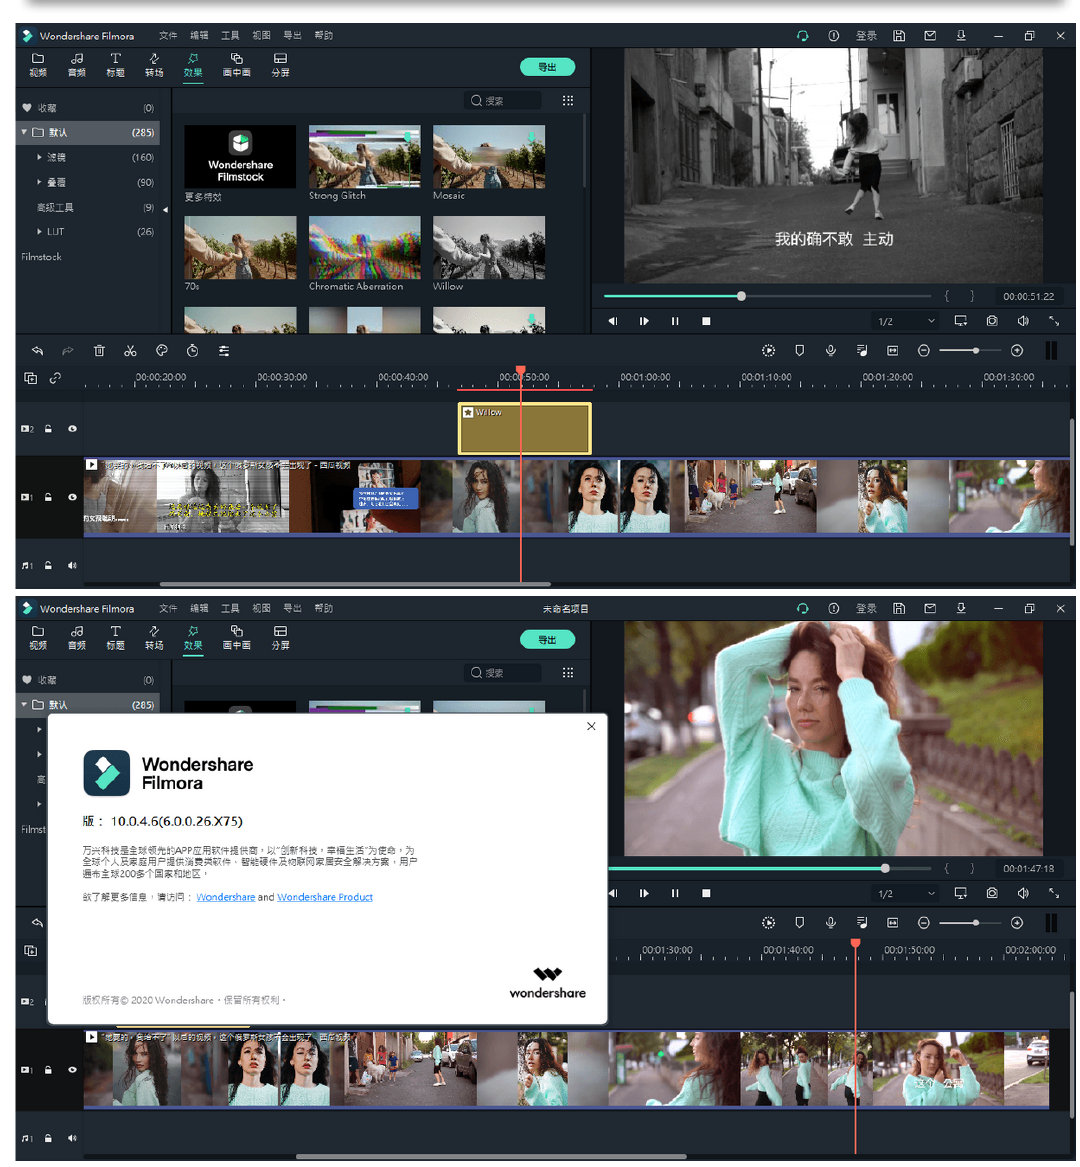Mute audio track 1 in About-dialog window

(x=72, y=1138)
